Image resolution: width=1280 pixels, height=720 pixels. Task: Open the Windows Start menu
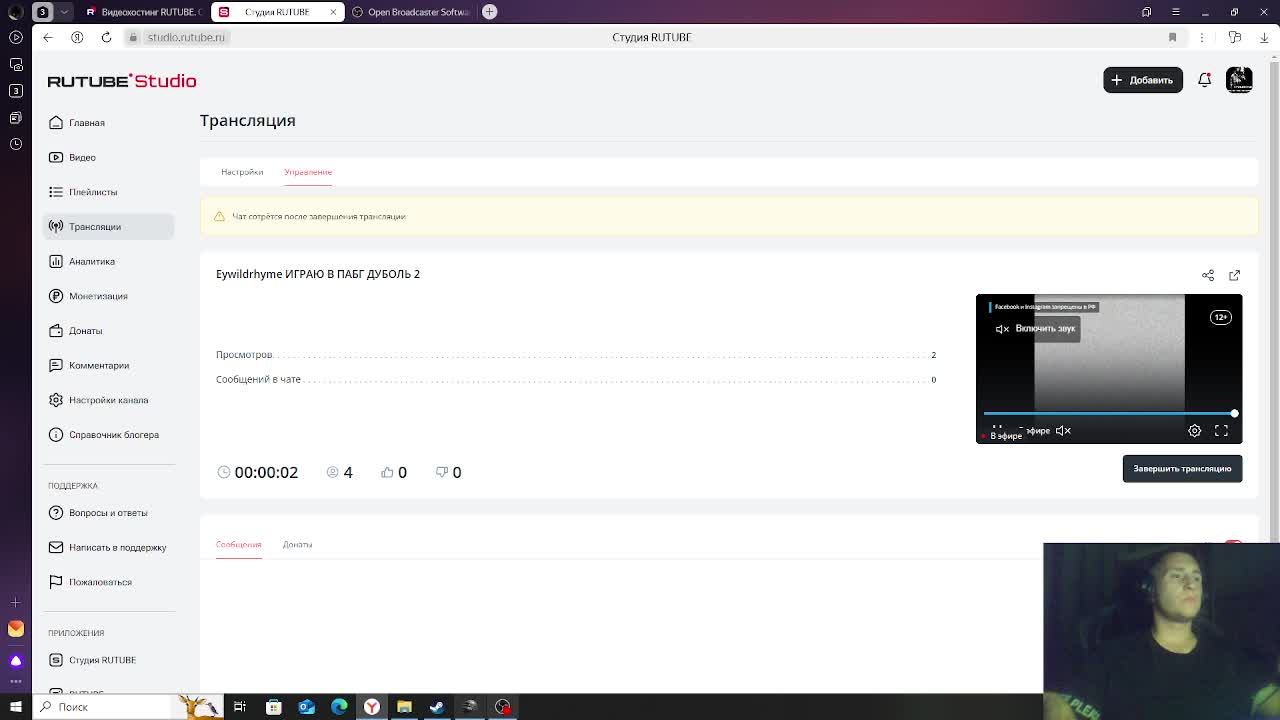(15, 707)
